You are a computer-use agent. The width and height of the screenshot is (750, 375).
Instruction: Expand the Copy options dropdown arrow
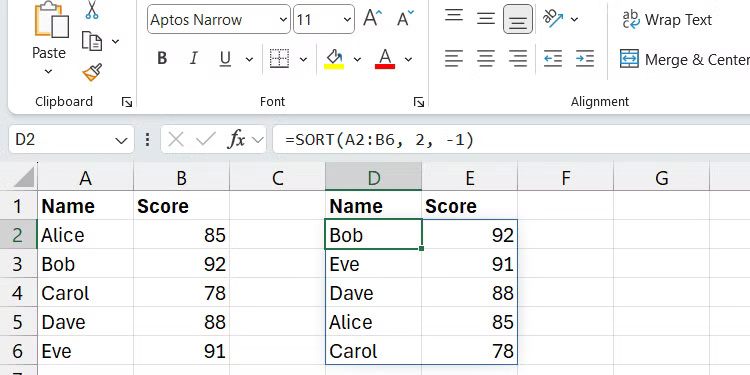pos(115,42)
